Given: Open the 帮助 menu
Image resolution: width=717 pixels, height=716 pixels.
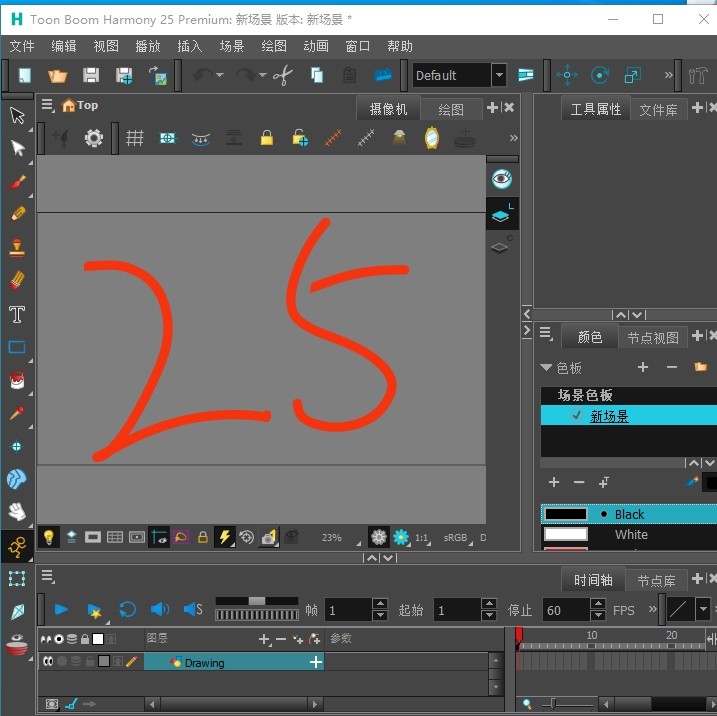Looking at the screenshot, I should click(400, 46).
